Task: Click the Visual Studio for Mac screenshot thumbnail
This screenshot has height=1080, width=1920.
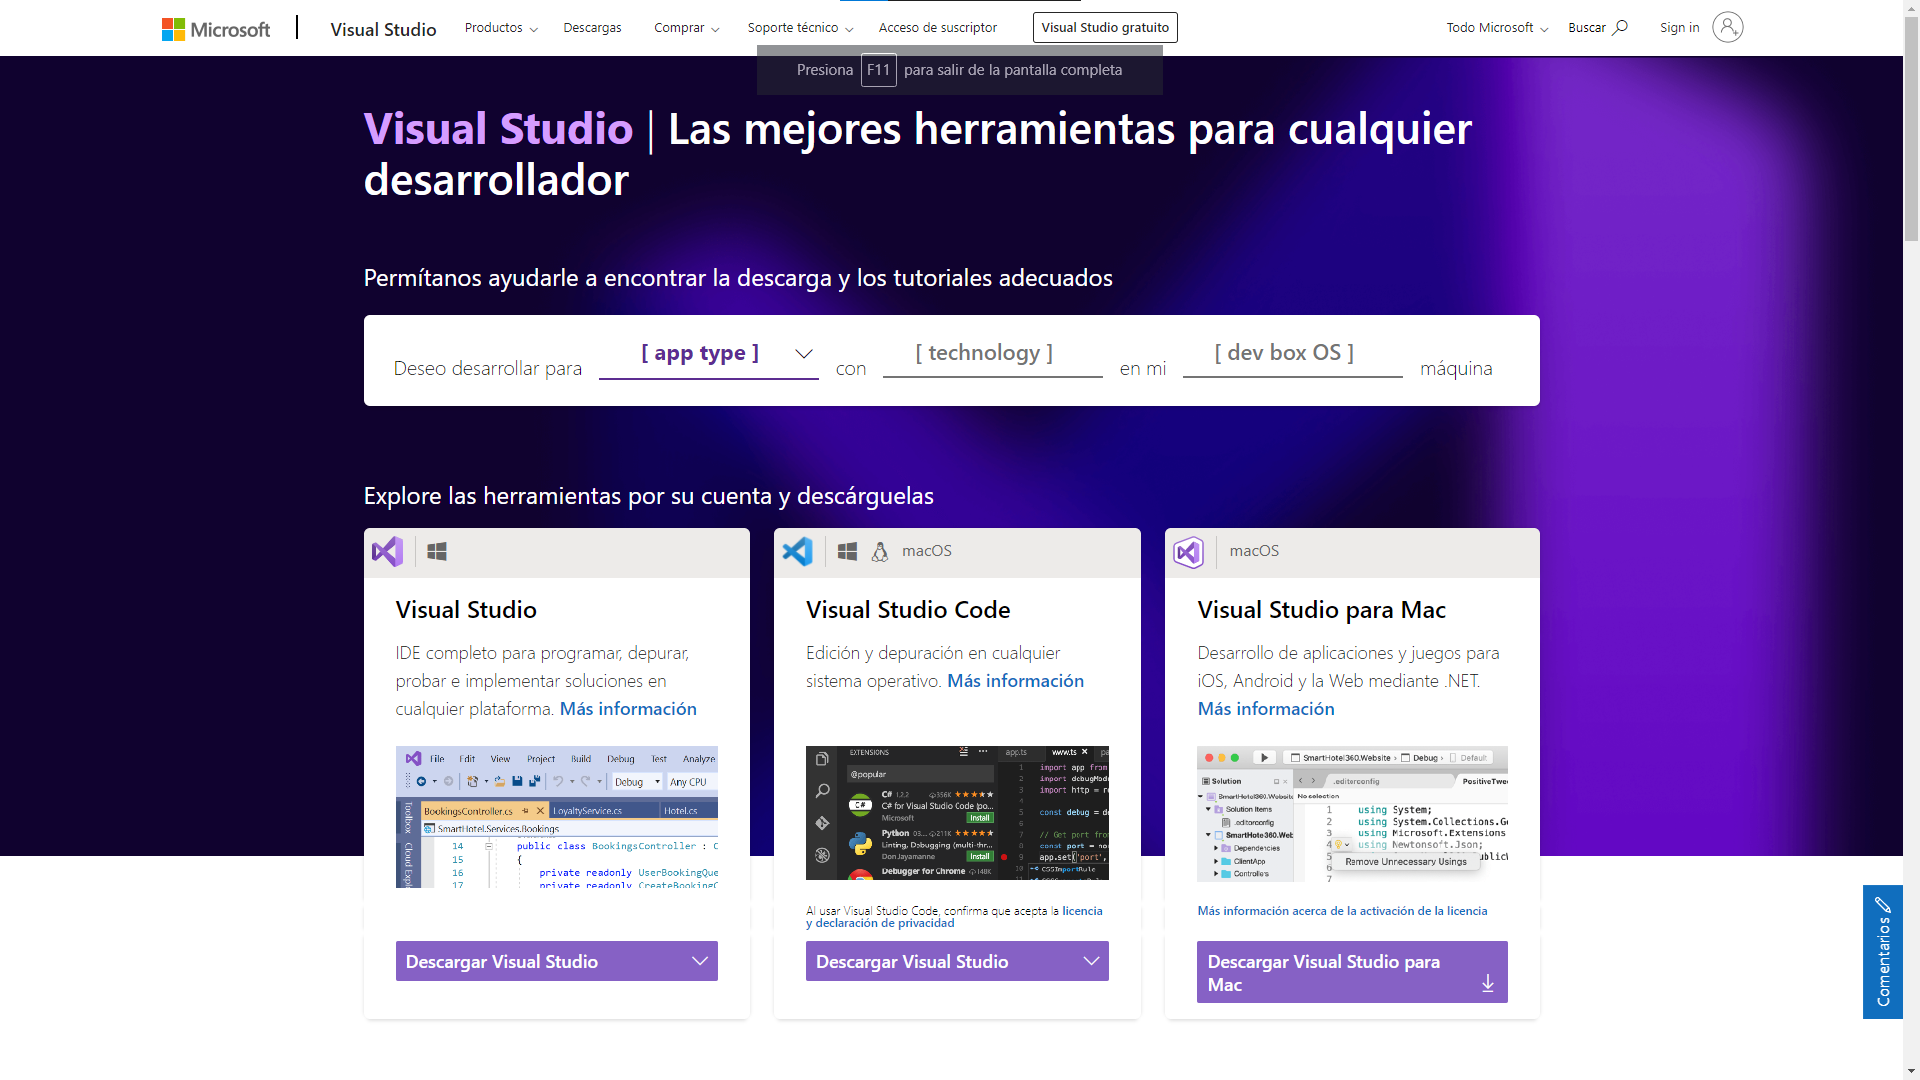Action: pyautogui.click(x=1352, y=814)
